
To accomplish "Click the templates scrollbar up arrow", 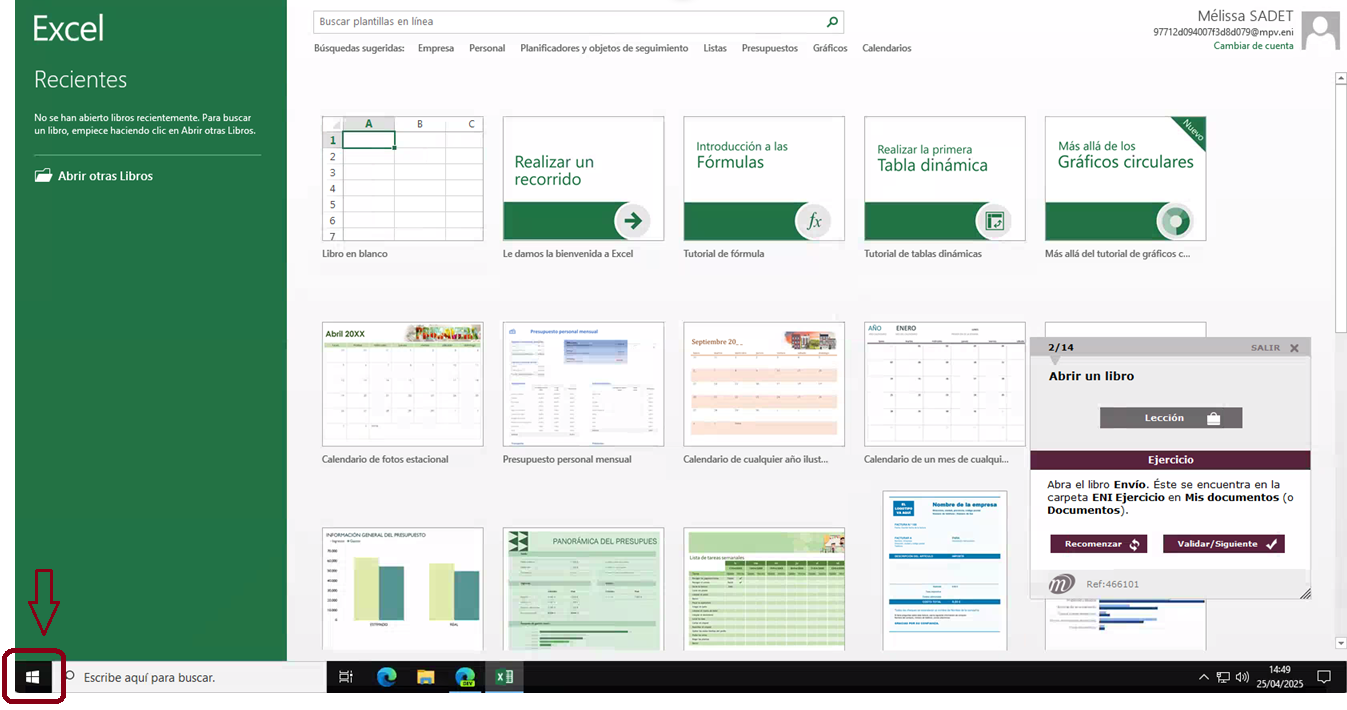I will coord(1340,77).
